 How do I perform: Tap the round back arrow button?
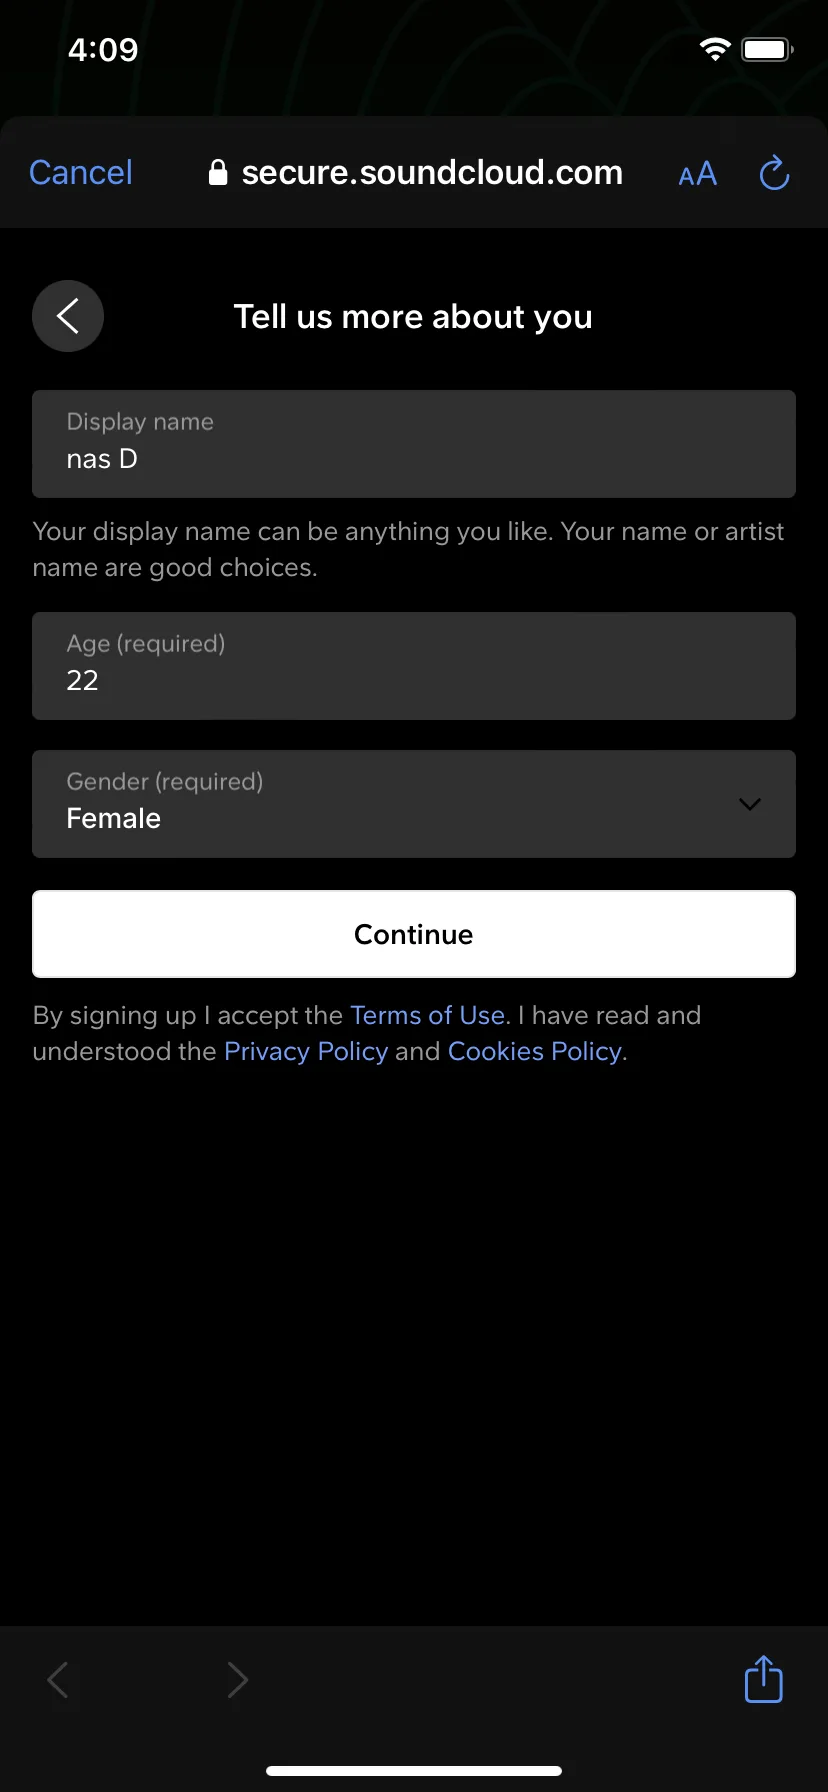(68, 316)
